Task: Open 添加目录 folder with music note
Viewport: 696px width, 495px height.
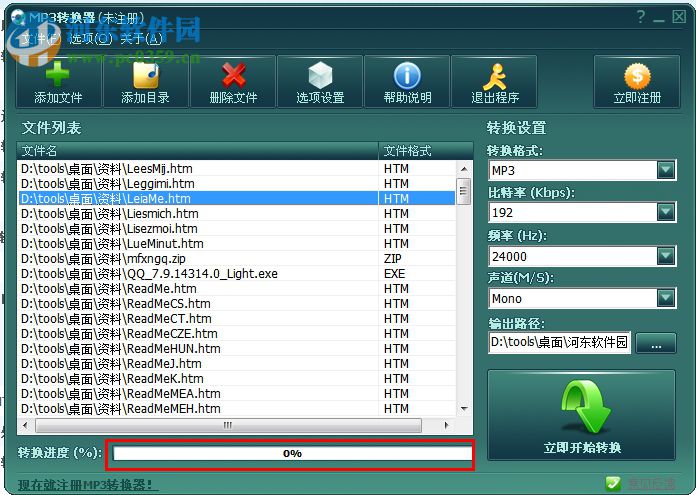Action: [146, 75]
